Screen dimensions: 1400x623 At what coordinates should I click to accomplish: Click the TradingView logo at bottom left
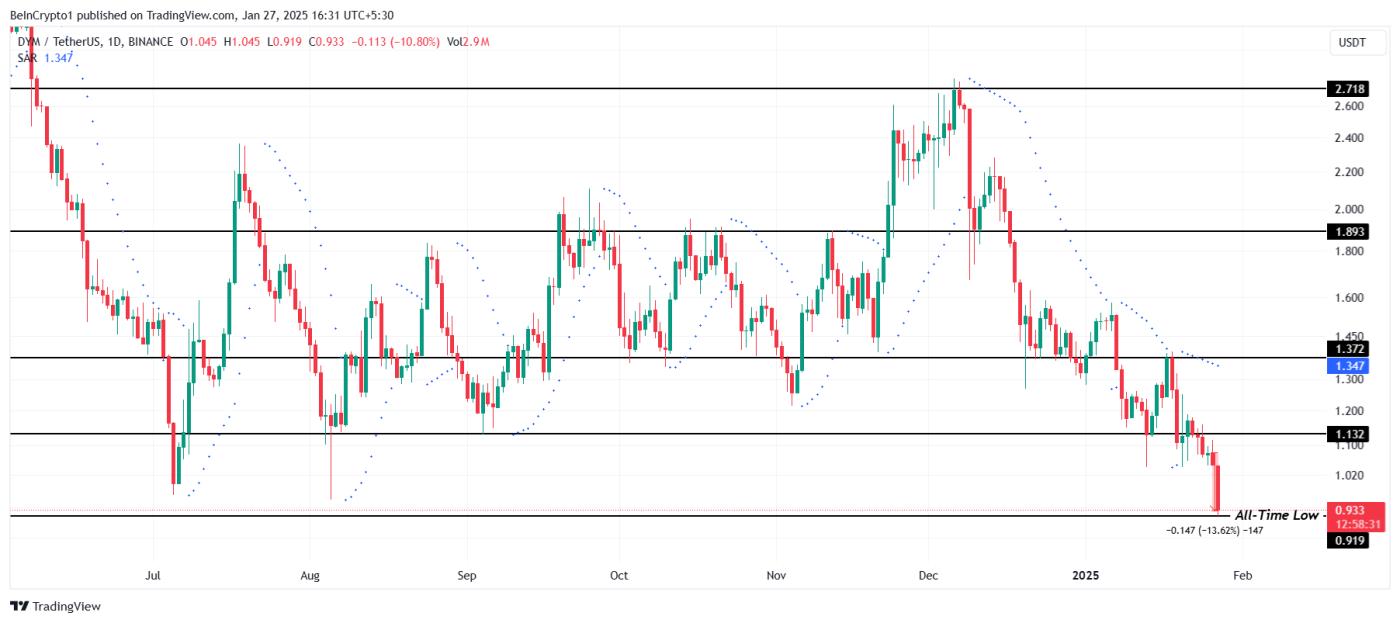coord(55,606)
